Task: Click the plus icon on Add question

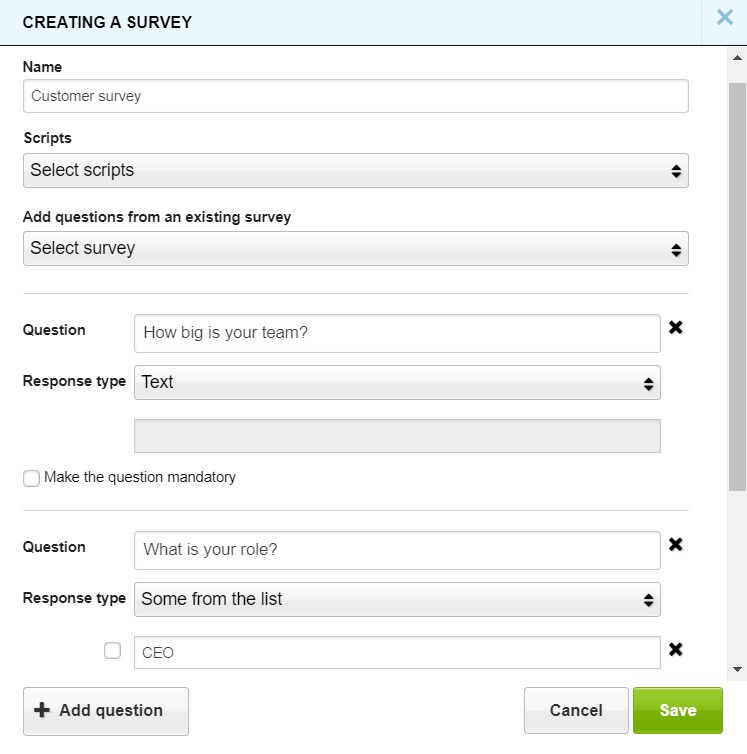Action: point(42,711)
